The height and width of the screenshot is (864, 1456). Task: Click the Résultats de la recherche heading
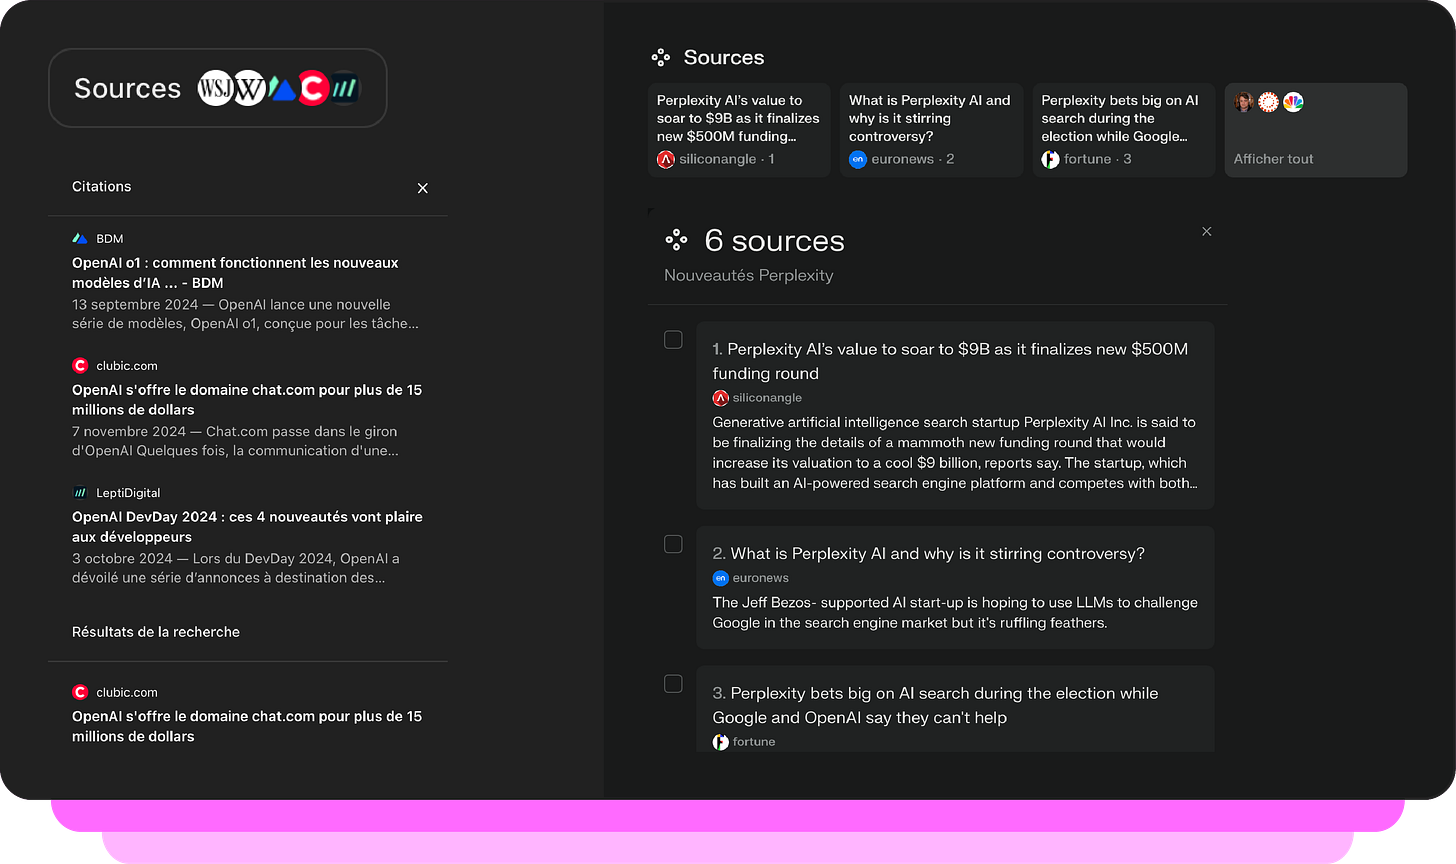click(x=156, y=632)
